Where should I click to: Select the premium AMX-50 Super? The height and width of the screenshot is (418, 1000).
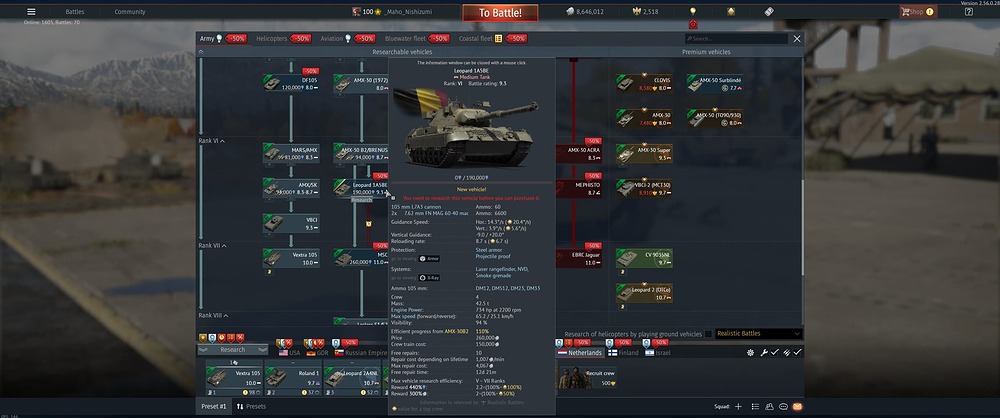[644, 153]
